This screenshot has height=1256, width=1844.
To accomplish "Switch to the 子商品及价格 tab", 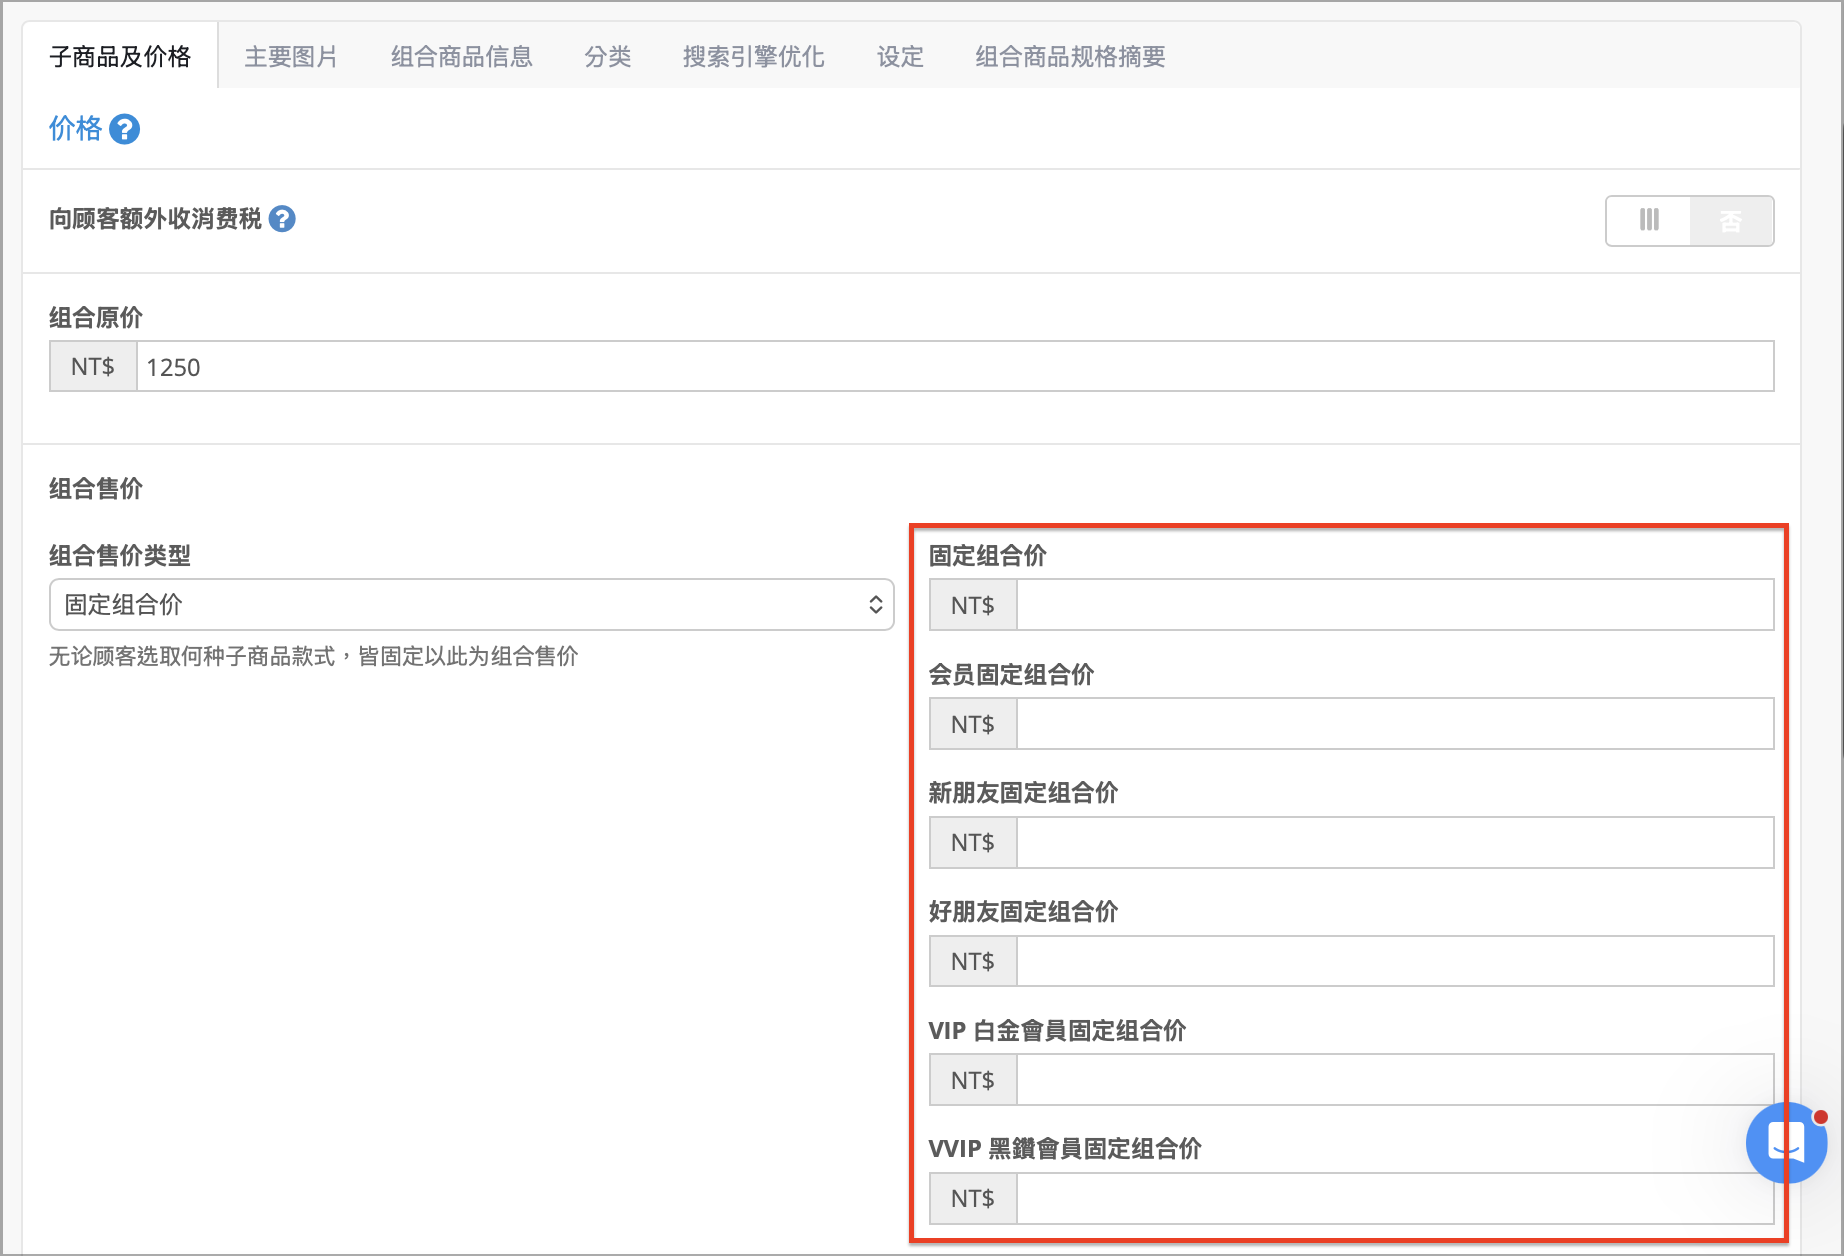I will tap(120, 56).
